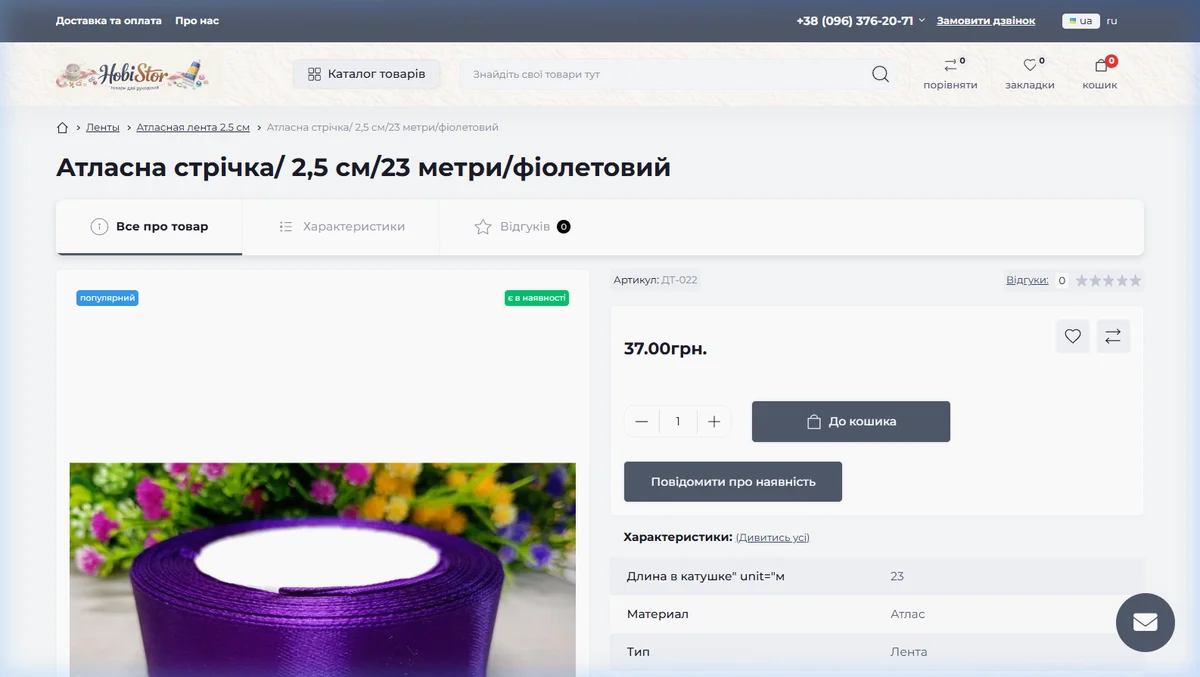Select the Характеристики tab
The height and width of the screenshot is (677, 1200).
(x=341, y=227)
